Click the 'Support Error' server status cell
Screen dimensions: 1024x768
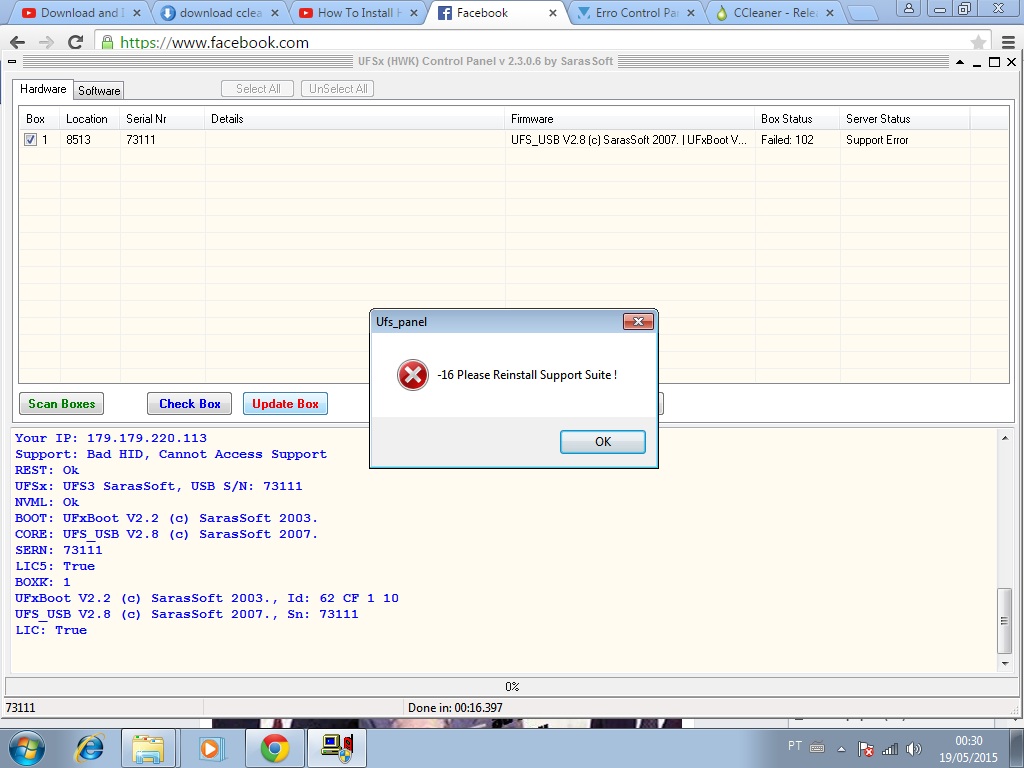904,139
